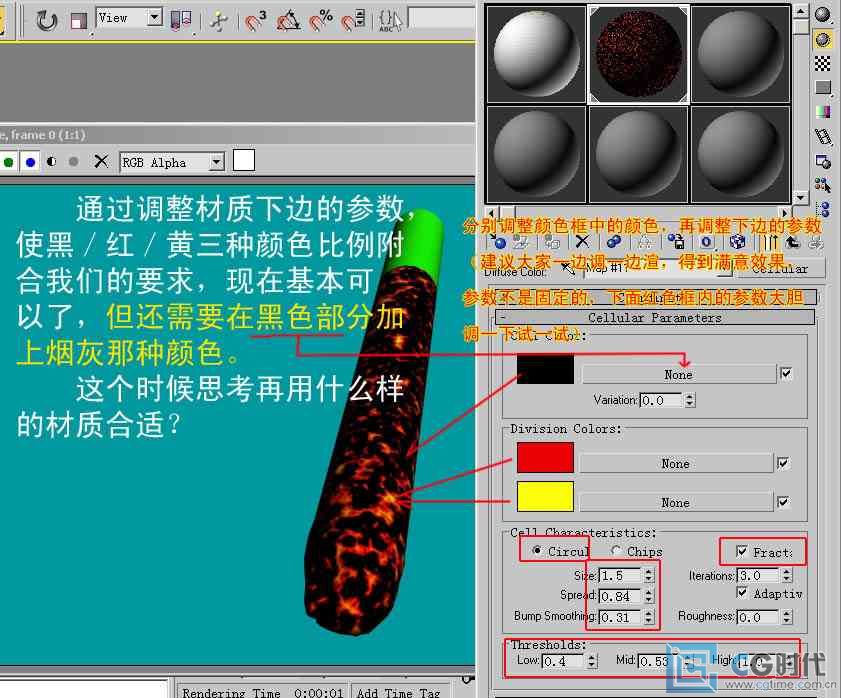Click the Cellular map type button
Viewport: 841px width, 698px height.
pyautogui.click(x=779, y=268)
